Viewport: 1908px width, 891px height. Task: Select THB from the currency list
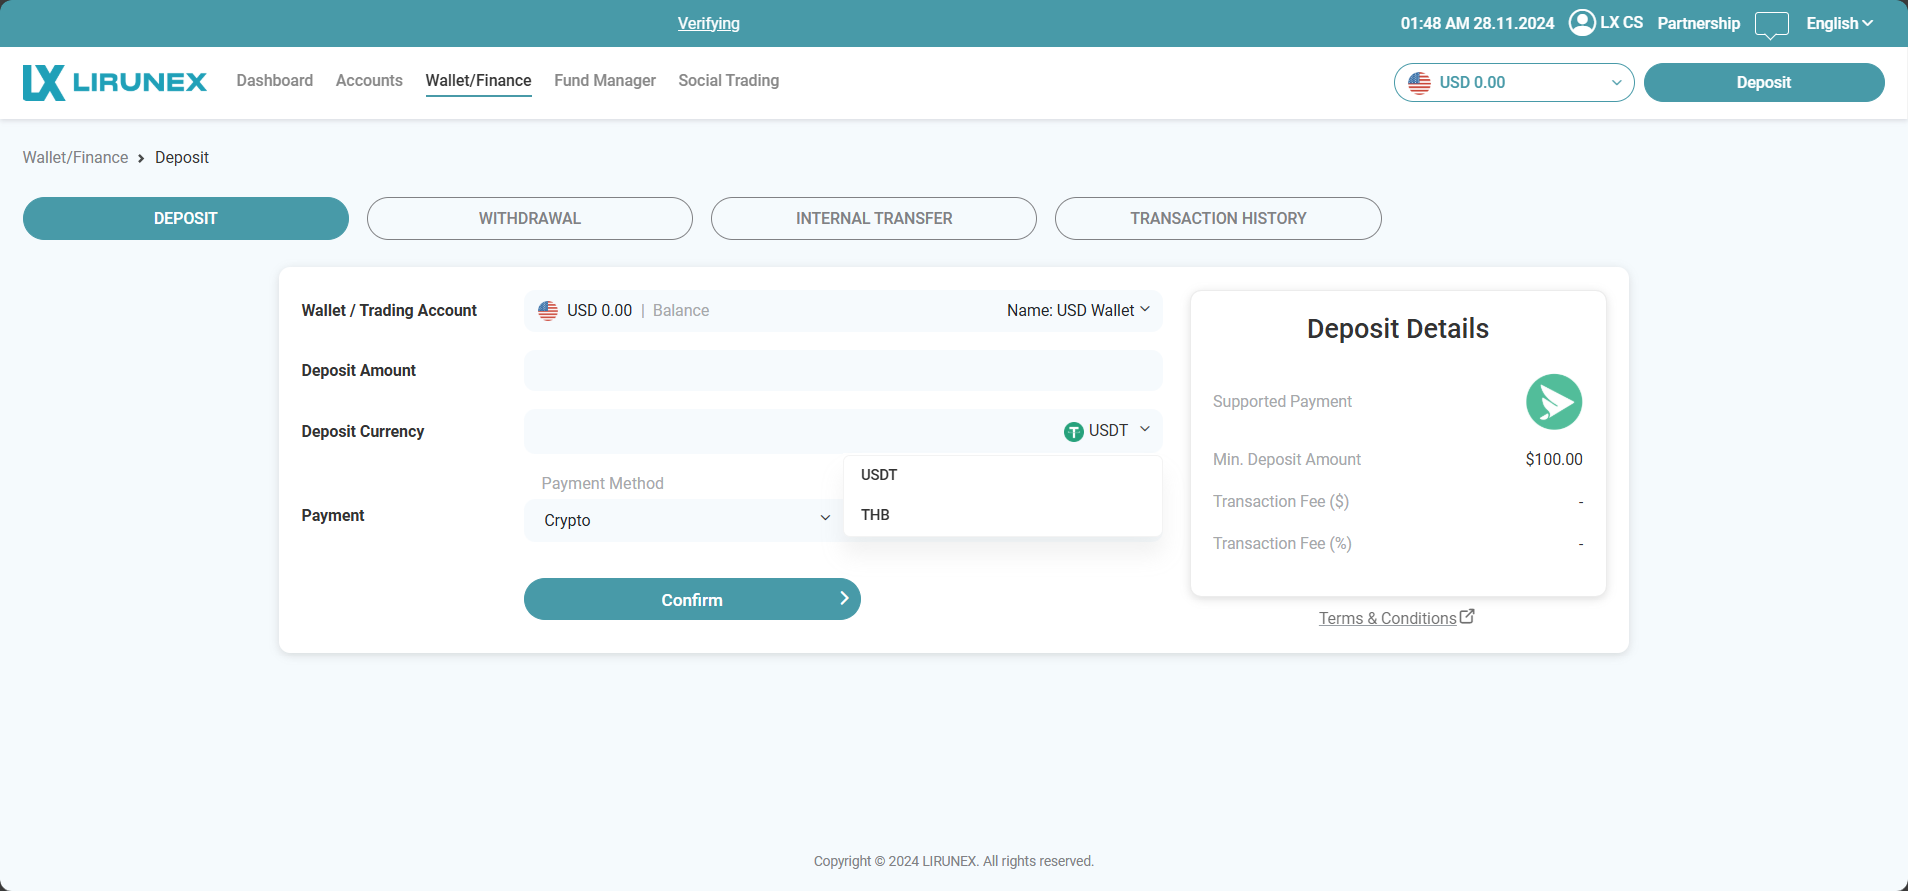click(875, 515)
